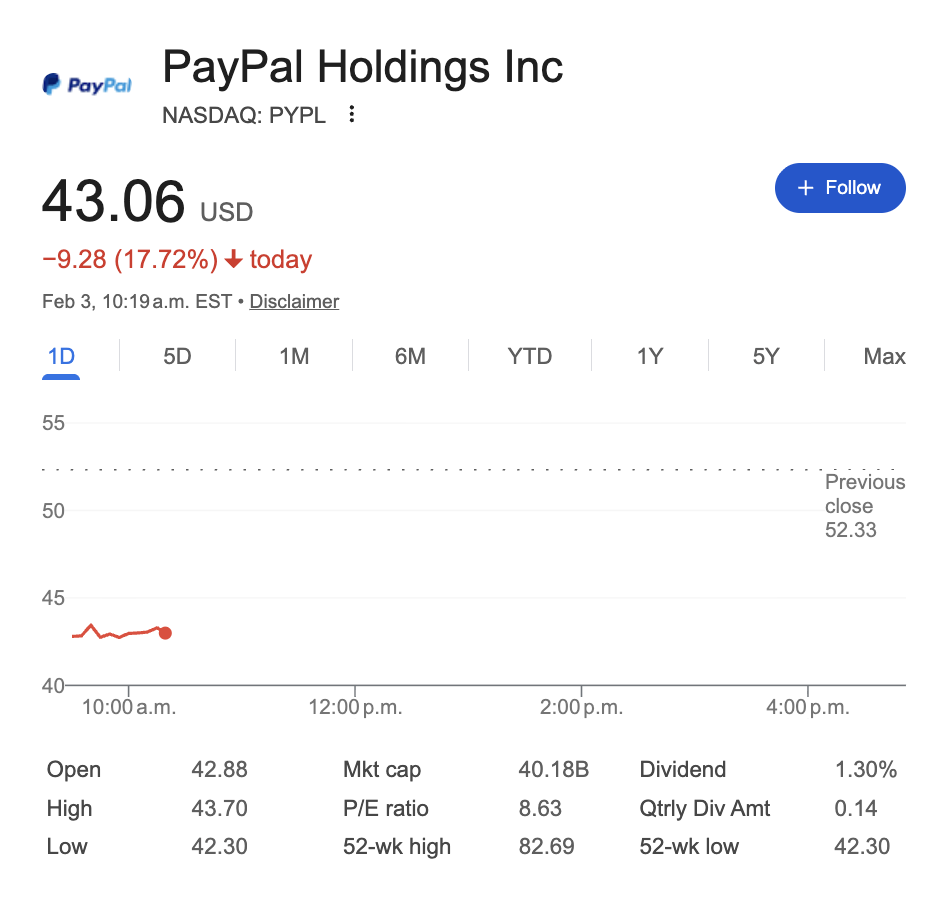The width and height of the screenshot is (930, 900).
Task: Open the 5Y chart view
Action: click(x=765, y=356)
